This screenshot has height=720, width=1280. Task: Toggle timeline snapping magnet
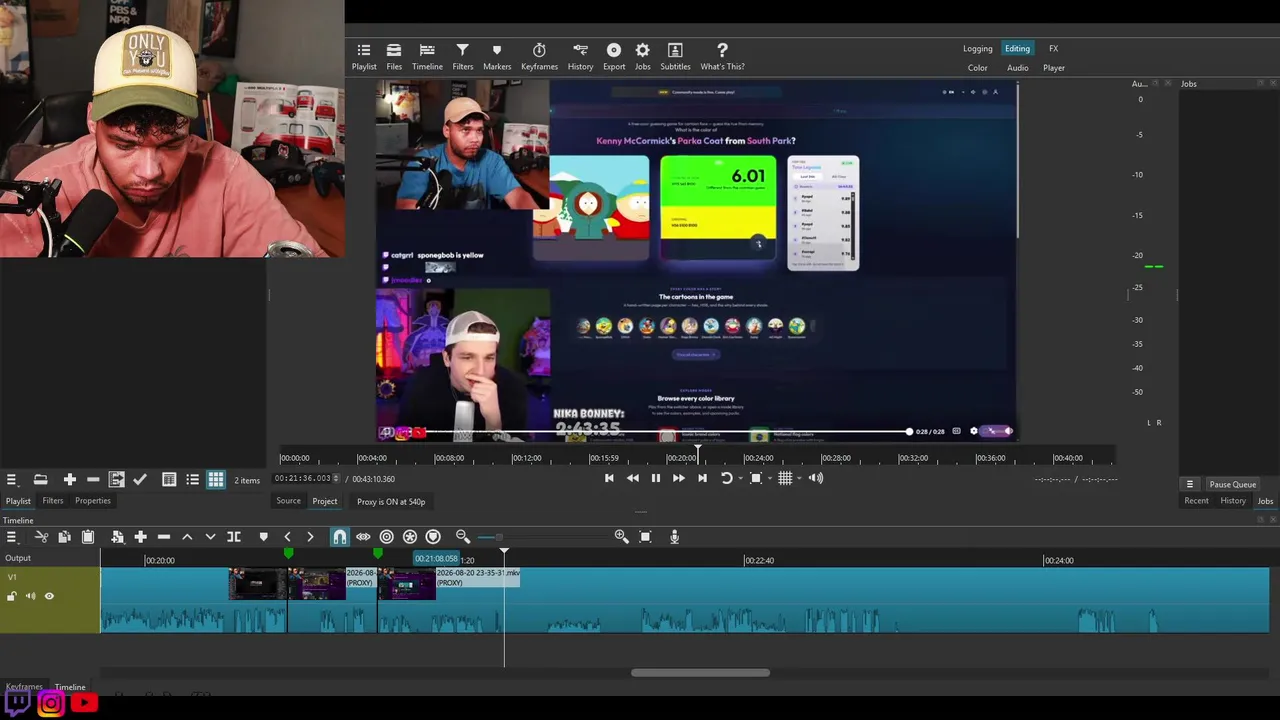point(340,537)
